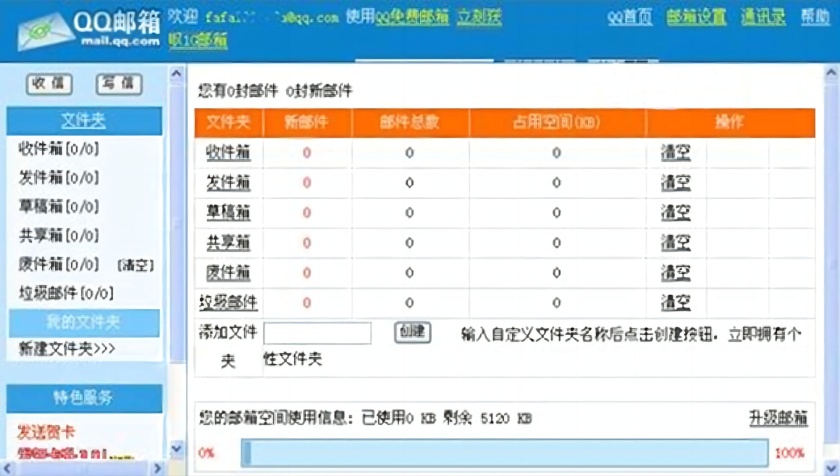Click 帮助 link in top right
This screenshot has height=476, width=840.
(814, 18)
